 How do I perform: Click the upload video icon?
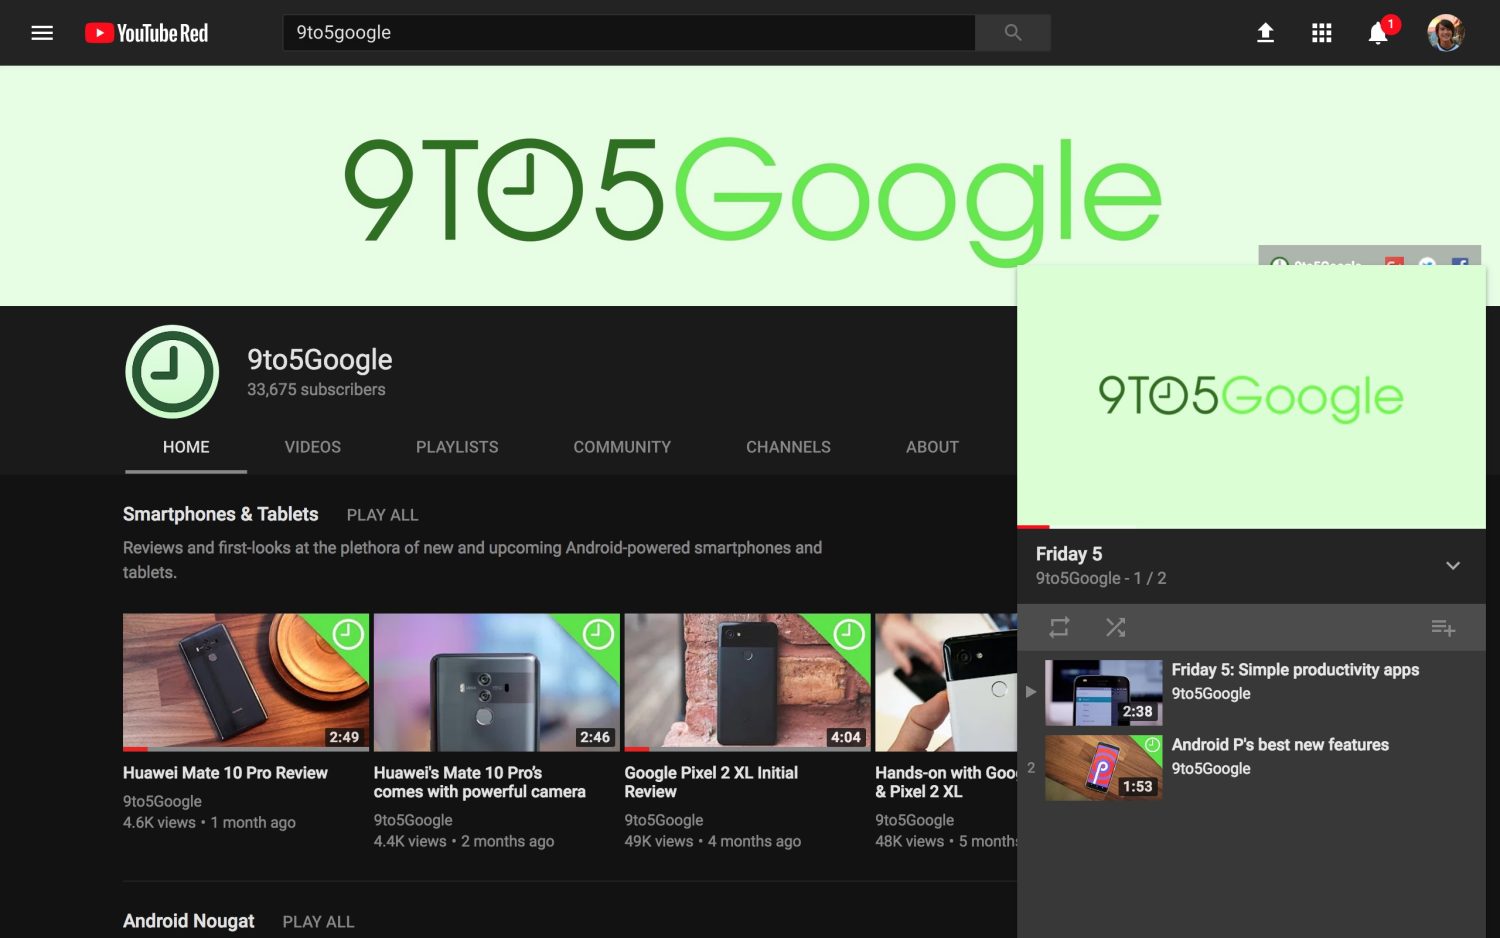coord(1265,33)
